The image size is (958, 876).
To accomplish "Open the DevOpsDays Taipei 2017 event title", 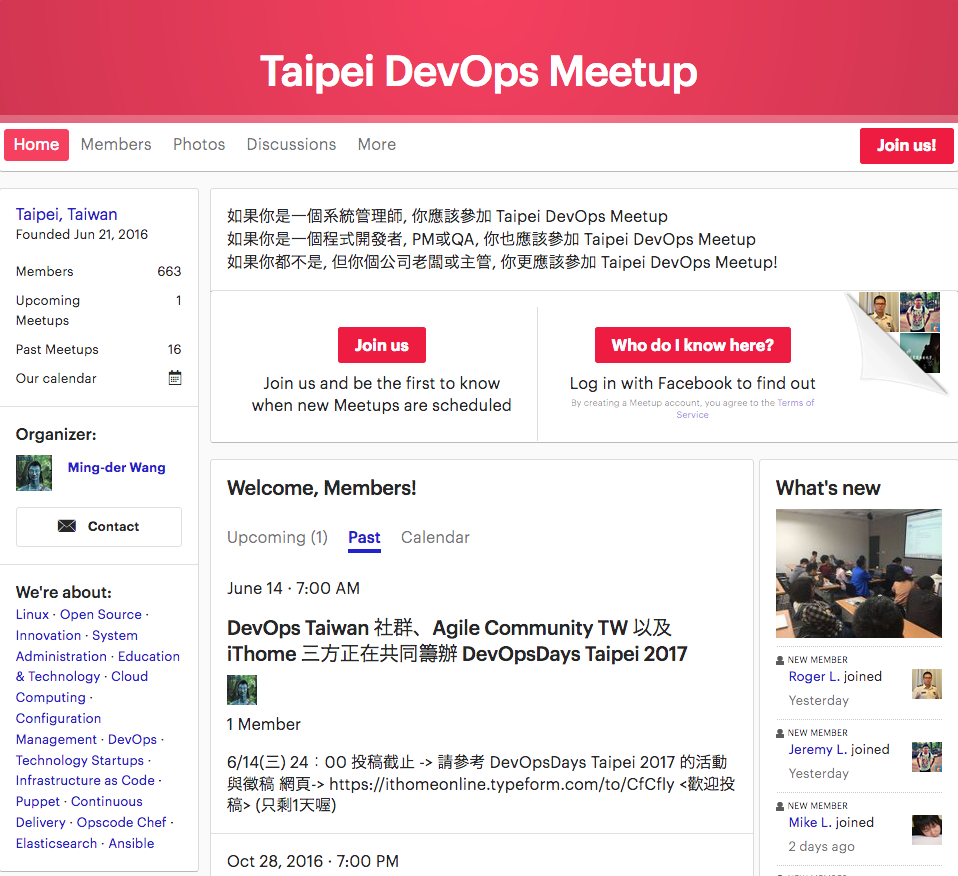I will [x=457, y=641].
